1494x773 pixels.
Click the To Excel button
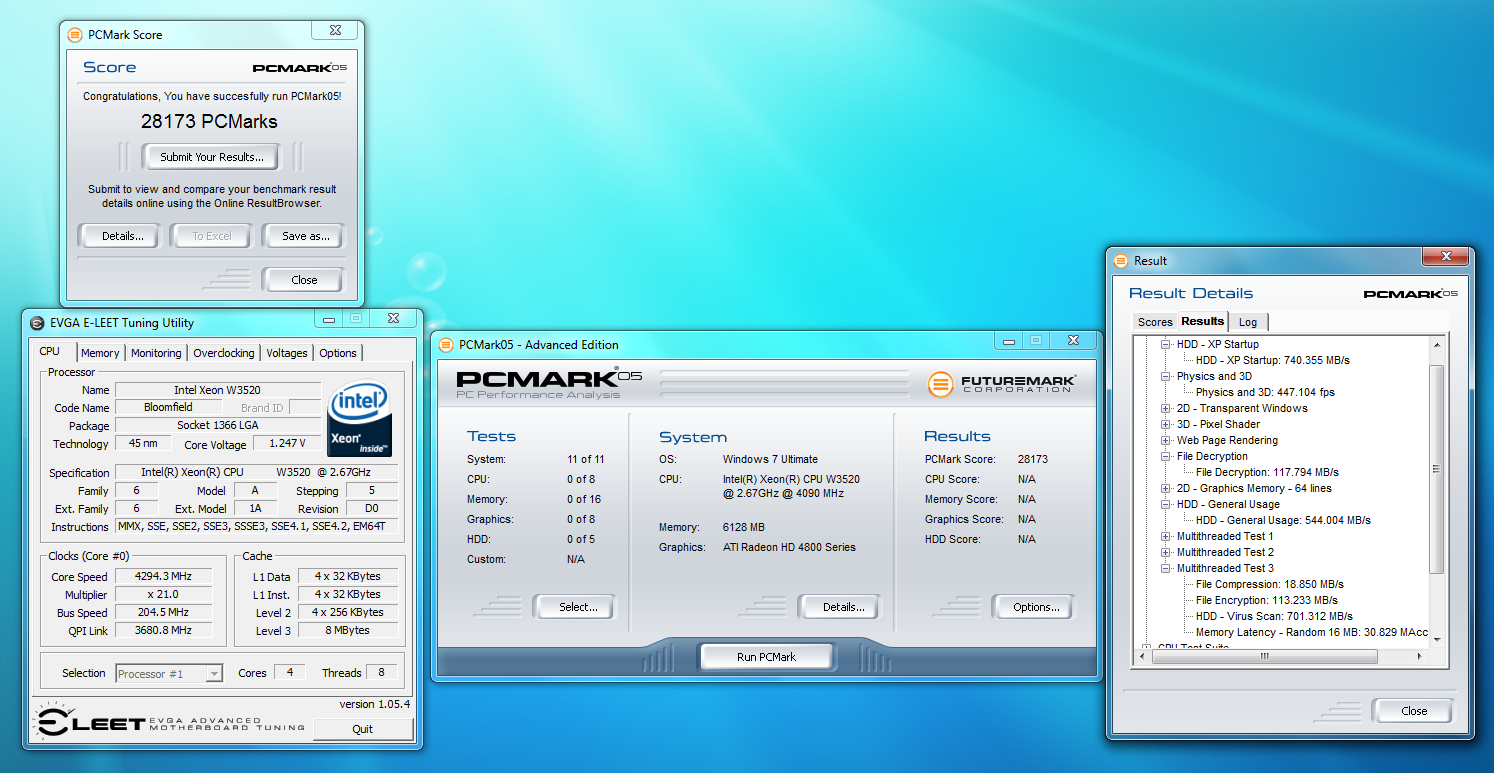212,236
